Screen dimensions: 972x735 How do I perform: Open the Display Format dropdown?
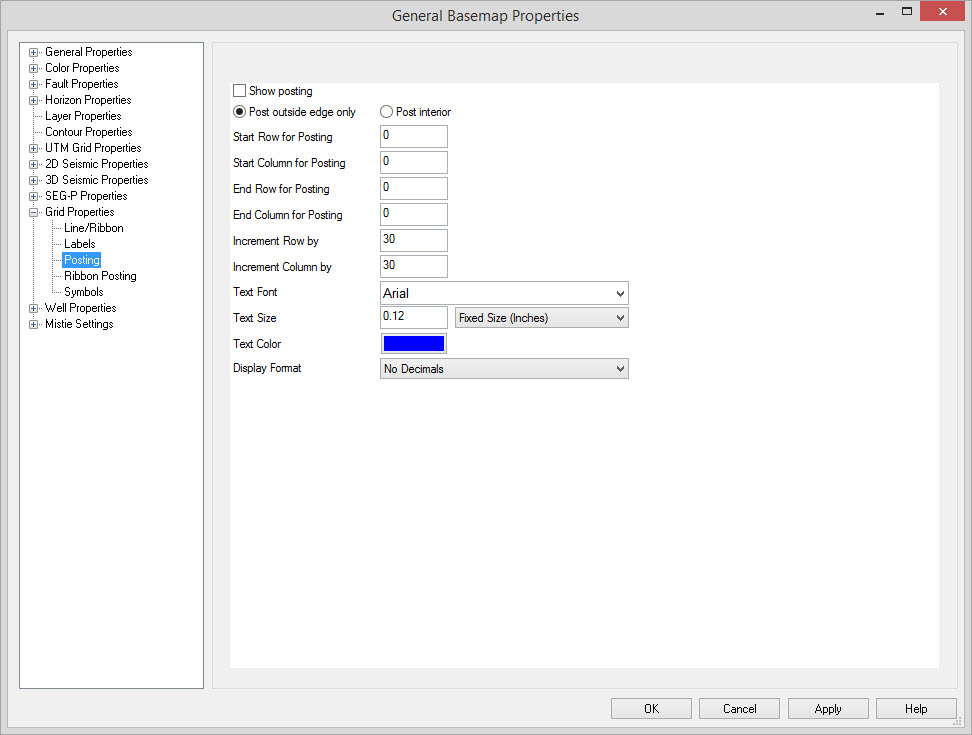tap(505, 369)
